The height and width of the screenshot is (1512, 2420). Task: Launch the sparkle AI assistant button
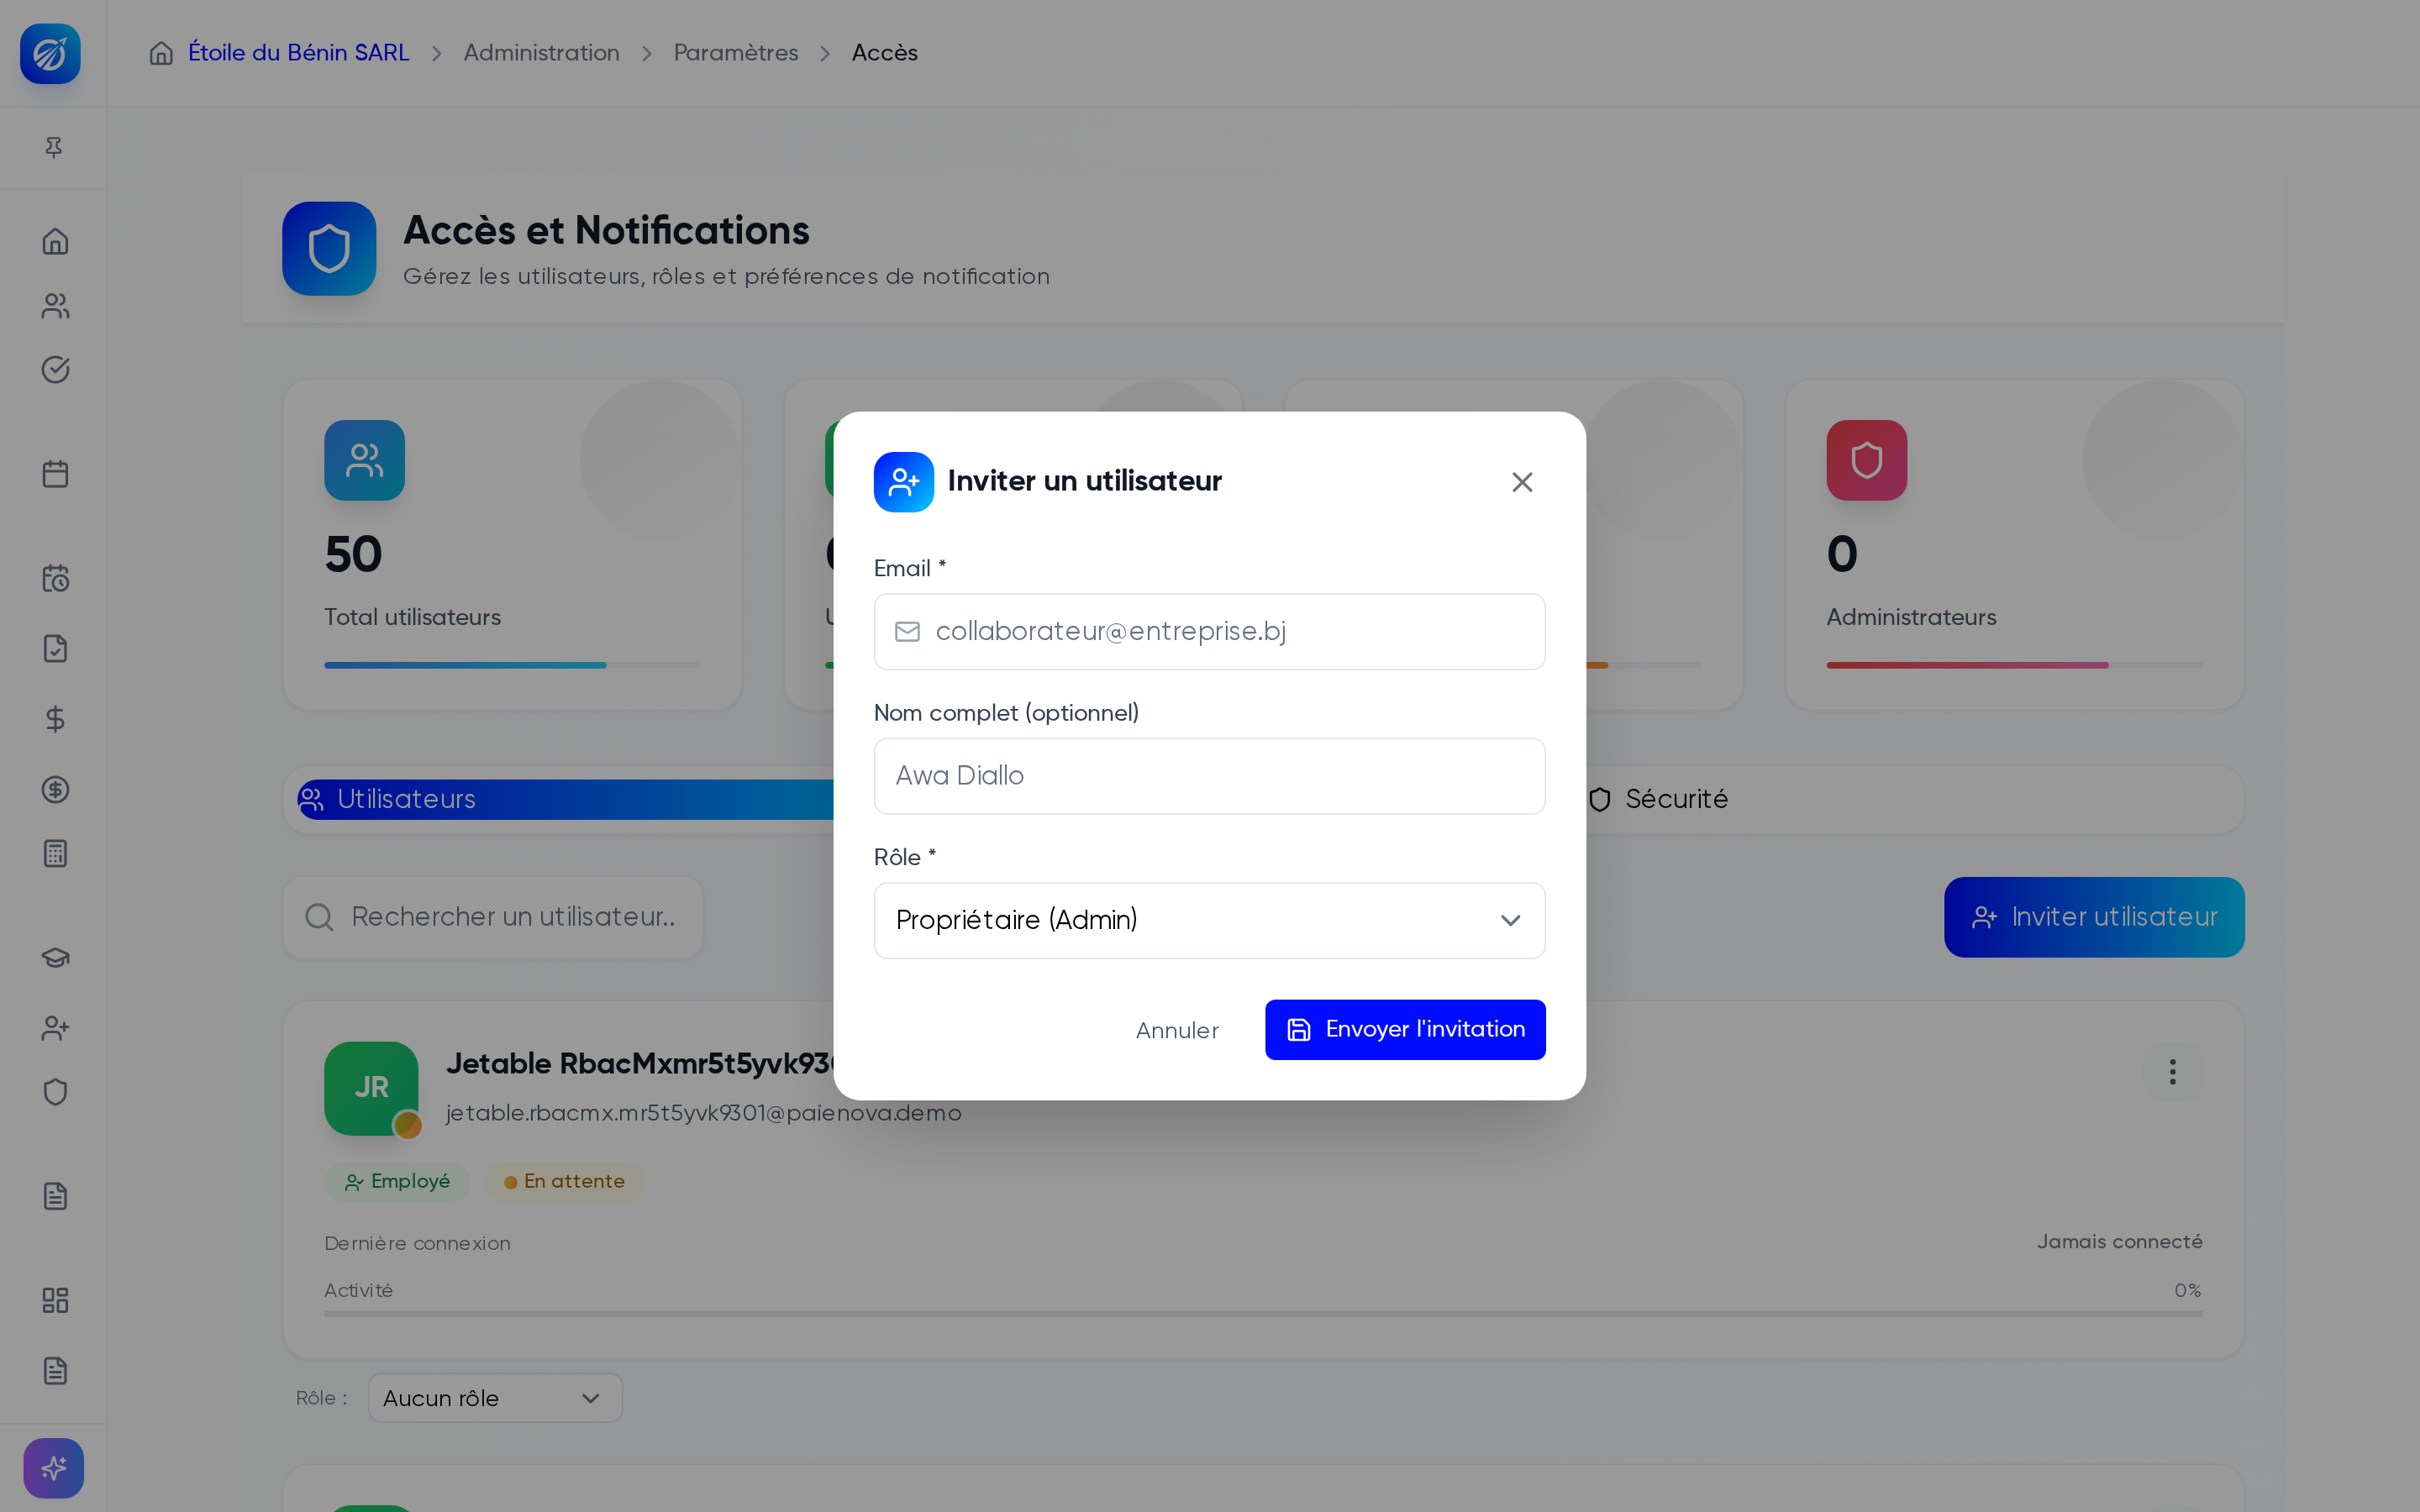[53, 1467]
